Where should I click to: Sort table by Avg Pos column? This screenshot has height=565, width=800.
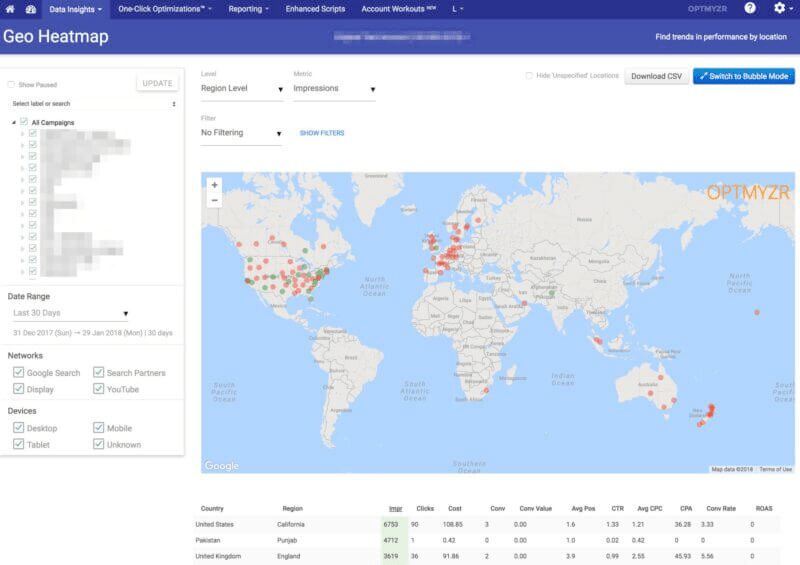pyautogui.click(x=583, y=508)
